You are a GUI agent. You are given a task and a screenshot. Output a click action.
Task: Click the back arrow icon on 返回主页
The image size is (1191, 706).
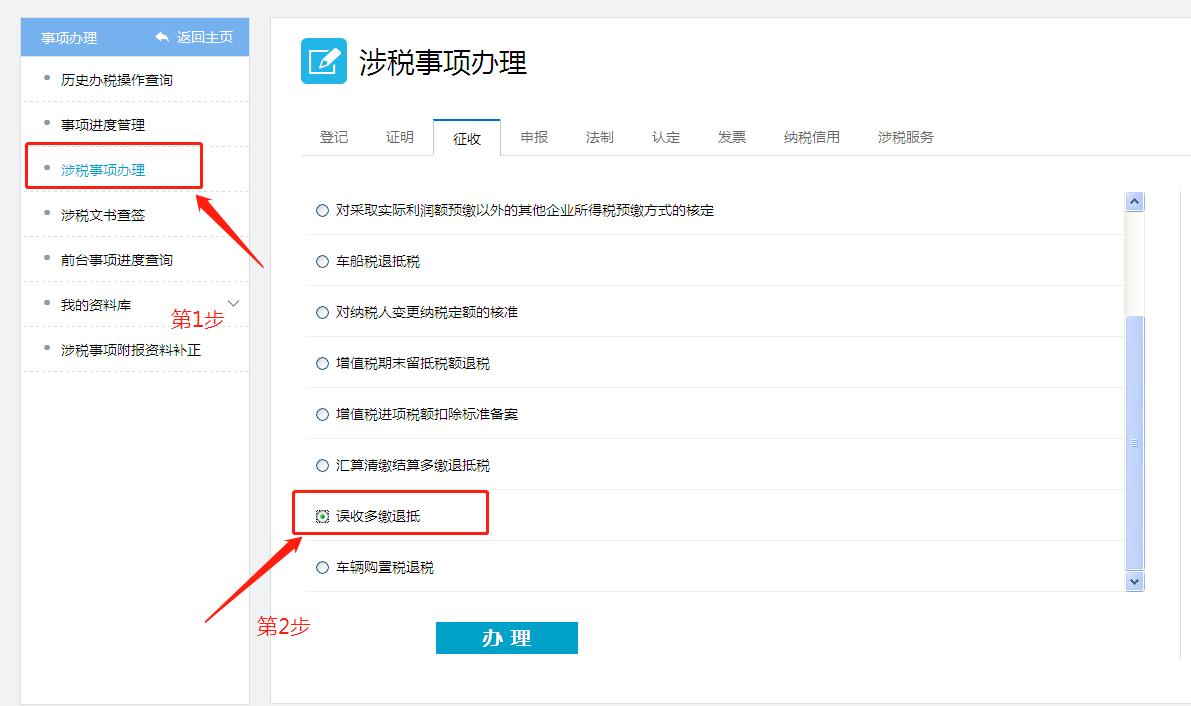[x=160, y=37]
